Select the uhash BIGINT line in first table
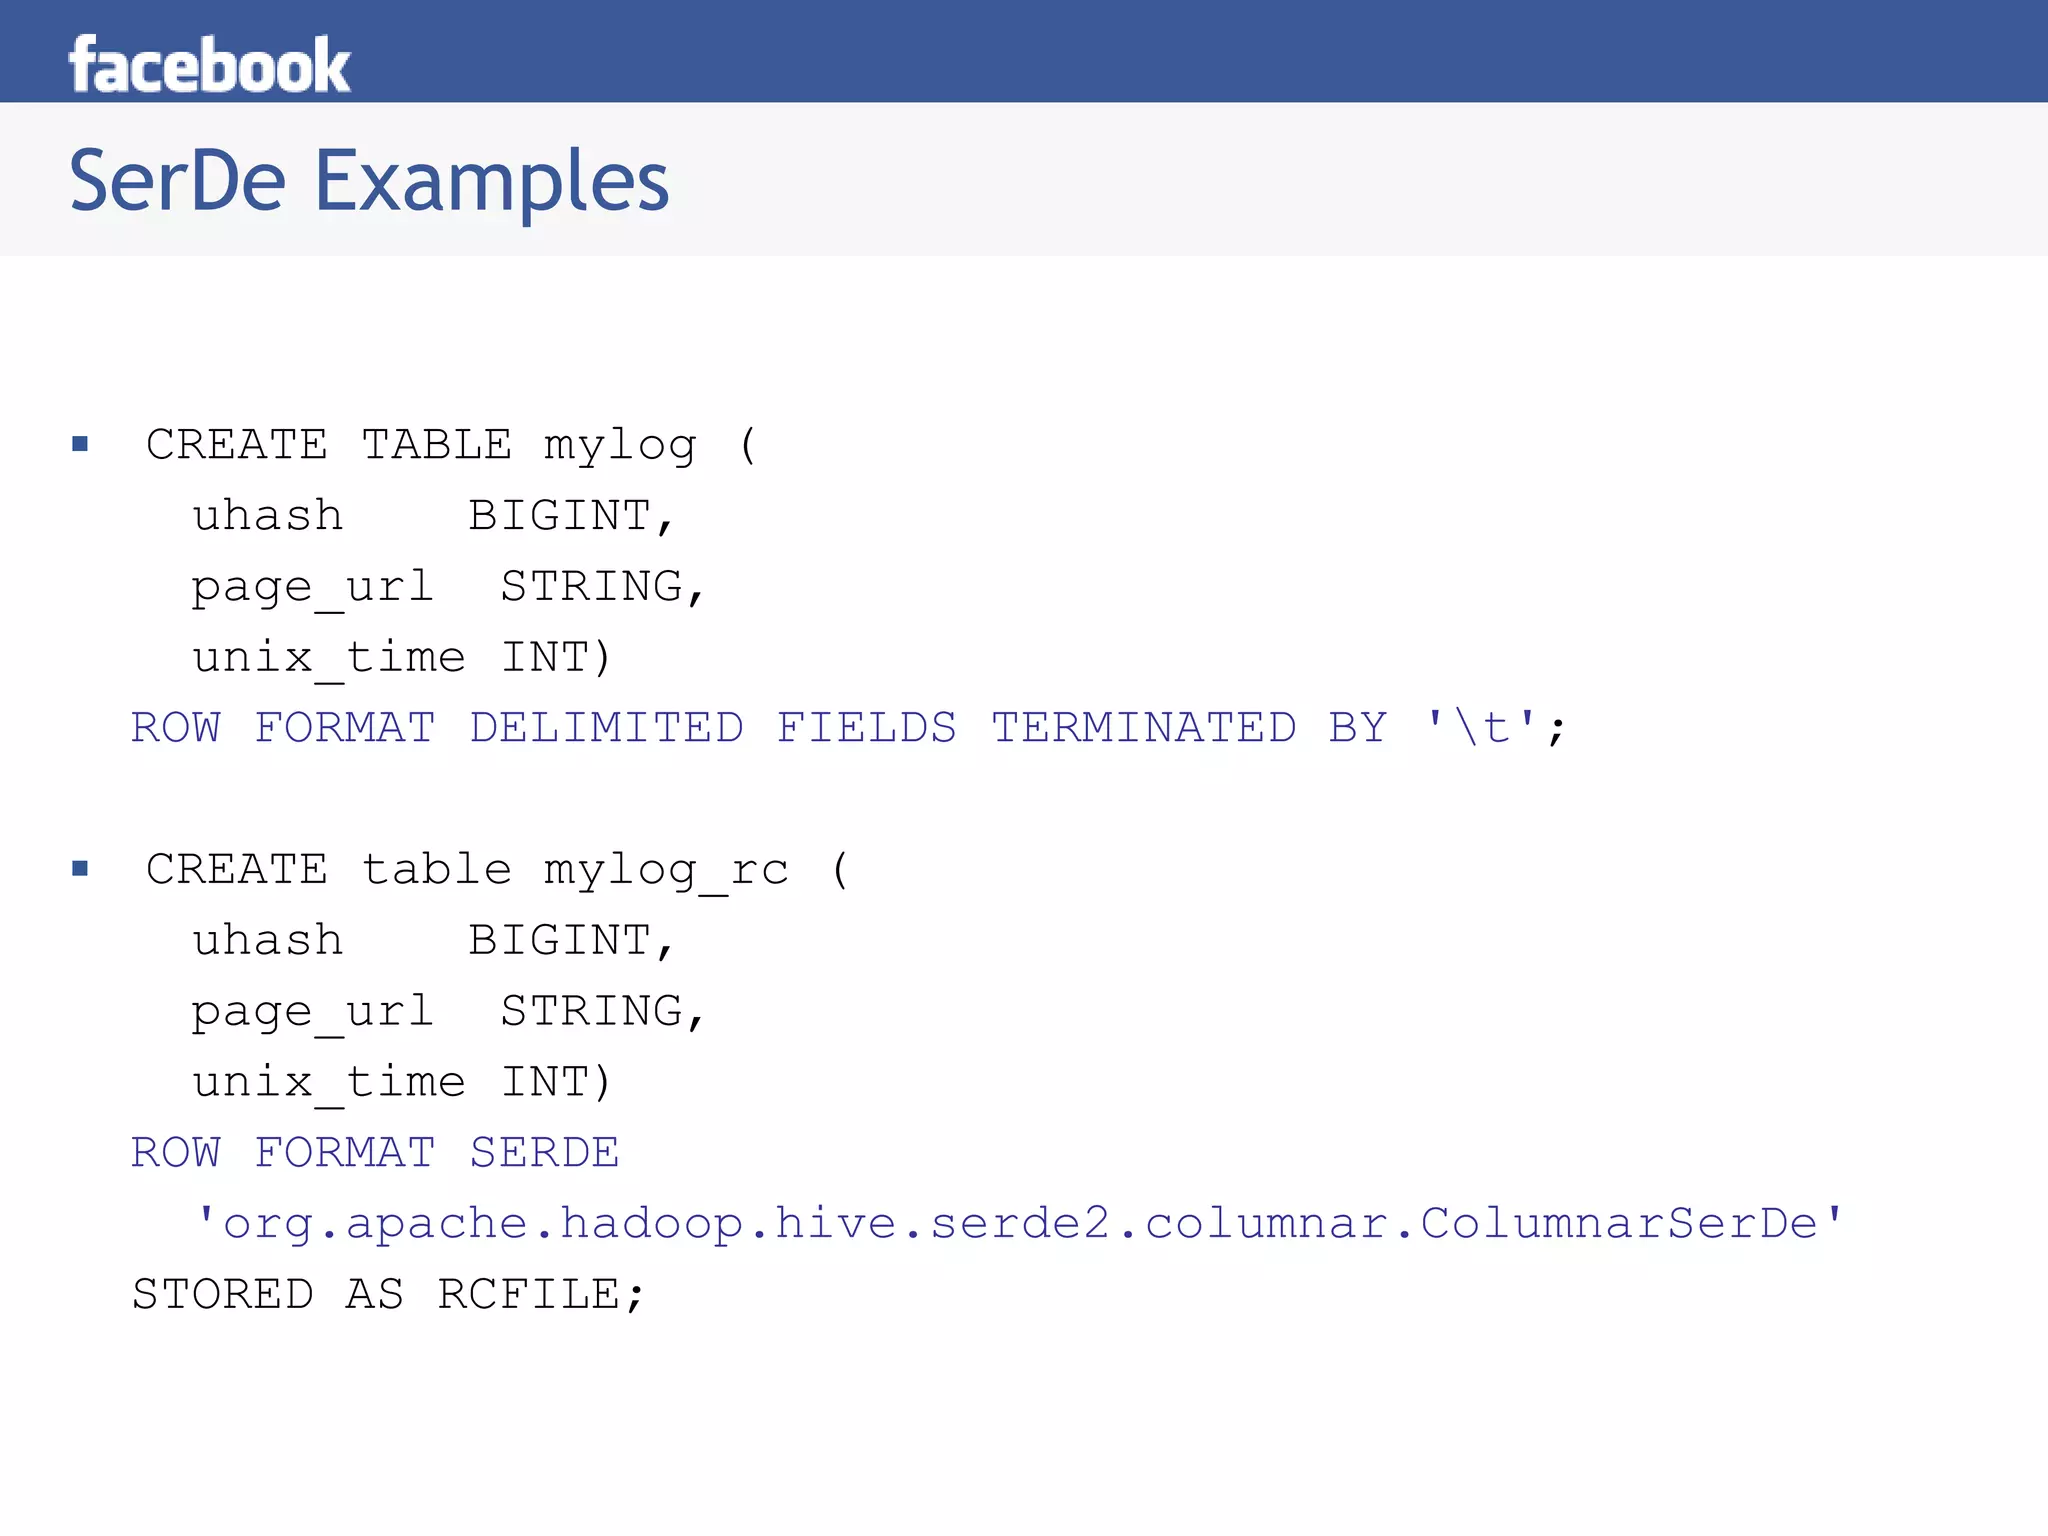This screenshot has height=1536, width=2048. (435, 516)
